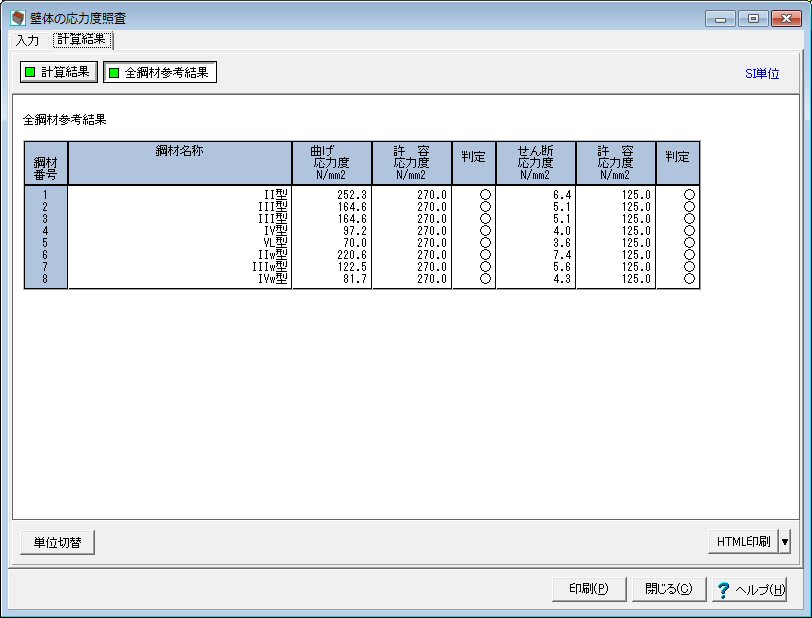The height and width of the screenshot is (618, 812).
Task: Maximize the 壁体の応力度照査 window
Action: [x=753, y=19]
